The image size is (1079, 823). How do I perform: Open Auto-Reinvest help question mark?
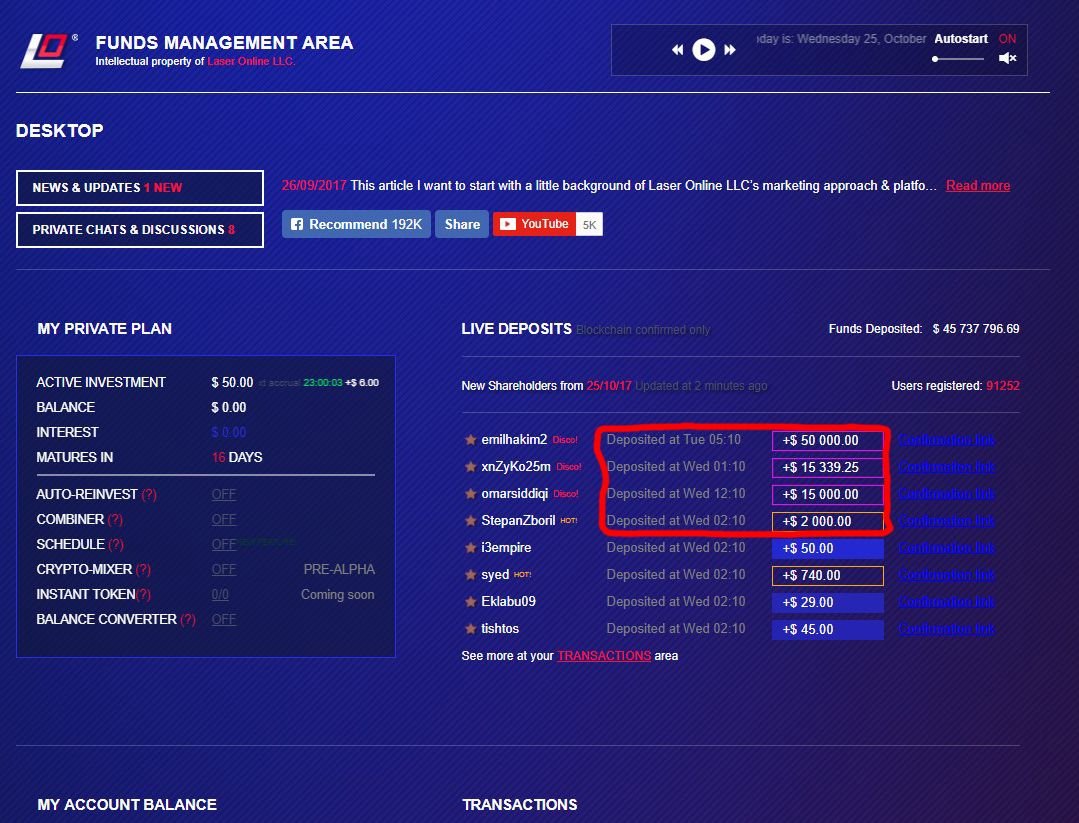149,495
